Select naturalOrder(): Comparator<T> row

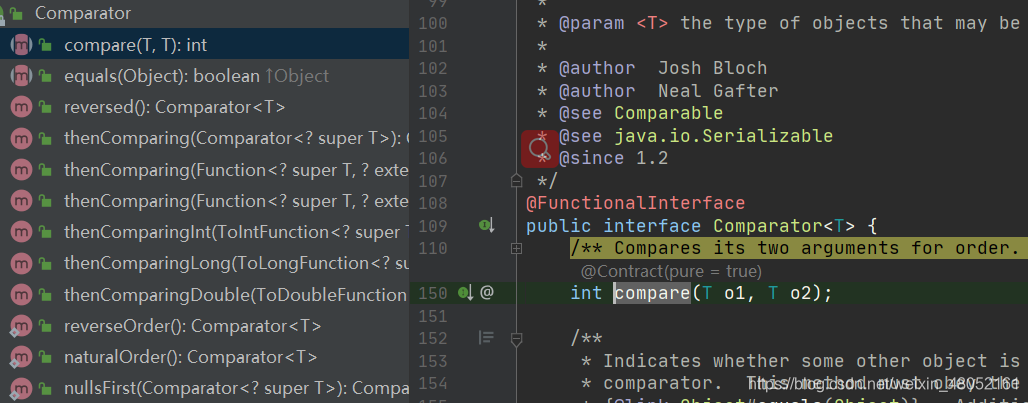(205, 357)
